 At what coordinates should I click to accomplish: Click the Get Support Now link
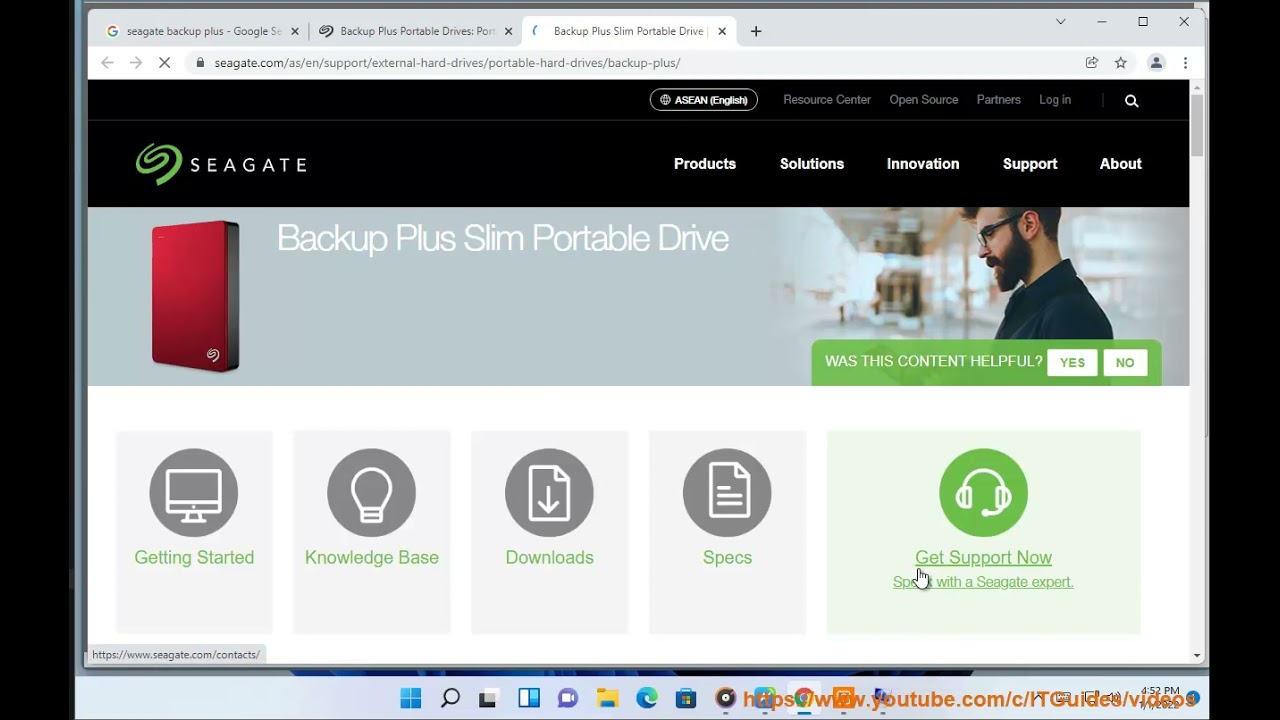point(983,558)
